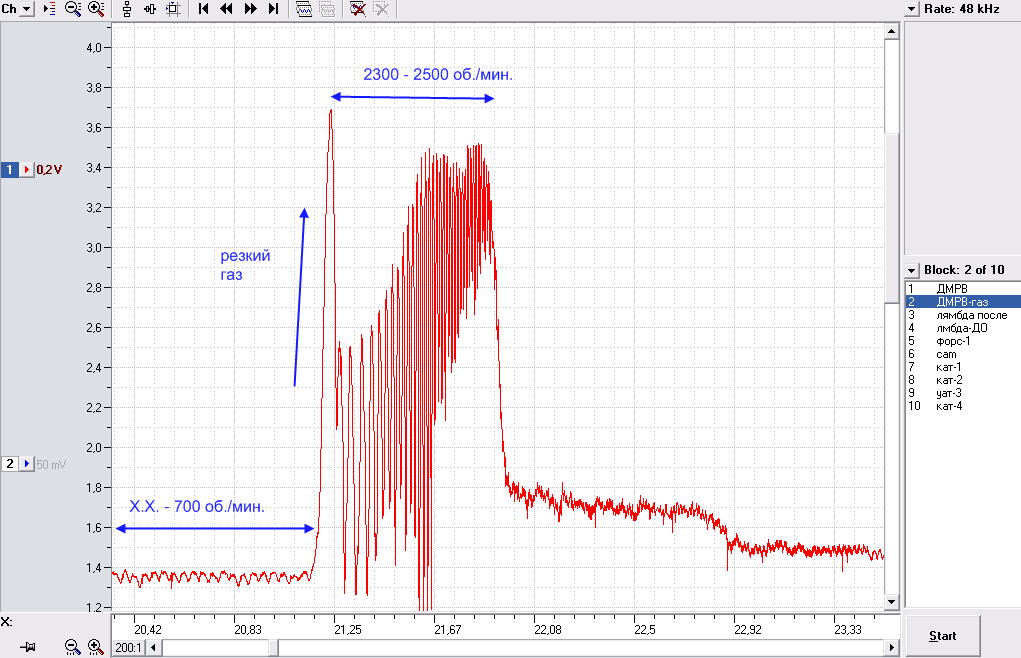This screenshot has height=658, width=1021.
Task: Click the greyed-out waveform window icon
Action: 327,9
